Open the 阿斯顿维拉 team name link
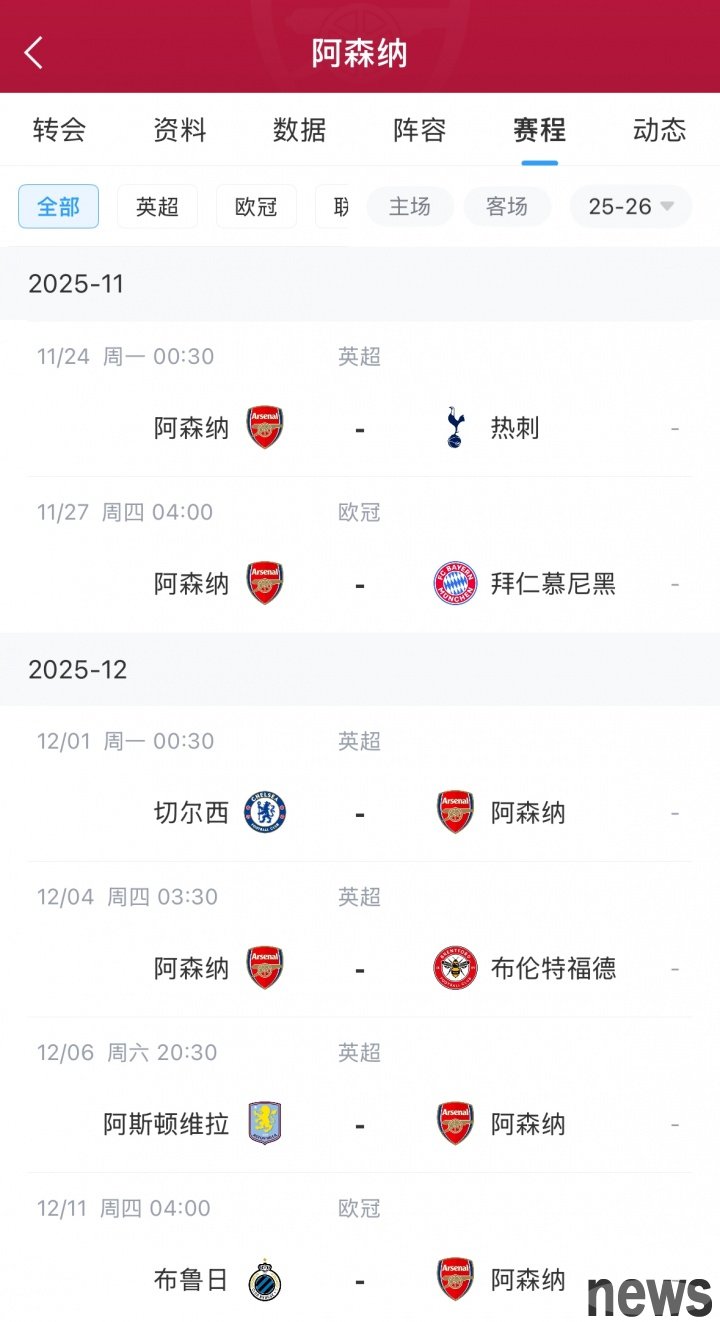Screen dimensions: 720x1322 166,1124
